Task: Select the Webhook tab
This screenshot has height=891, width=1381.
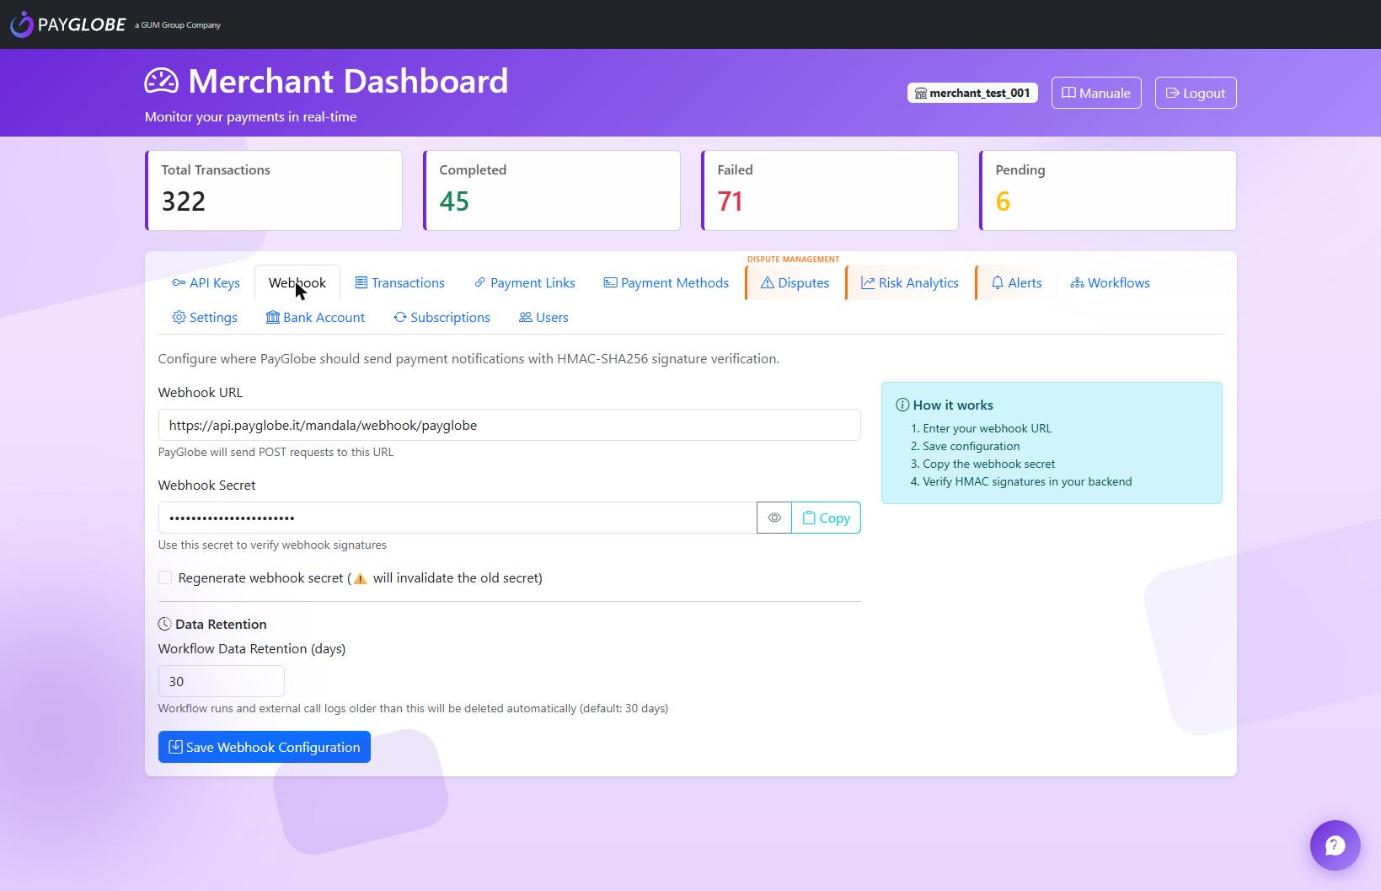Action: point(297,283)
